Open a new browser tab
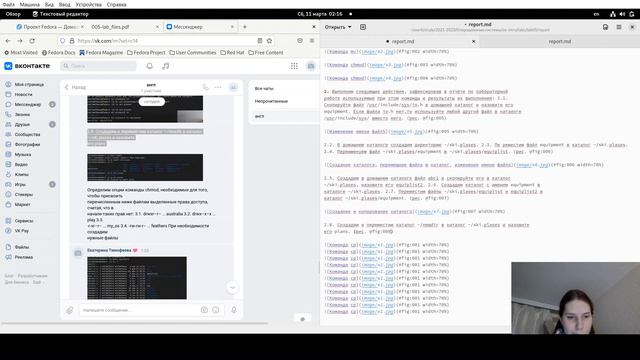640x360 pixels. (245, 27)
